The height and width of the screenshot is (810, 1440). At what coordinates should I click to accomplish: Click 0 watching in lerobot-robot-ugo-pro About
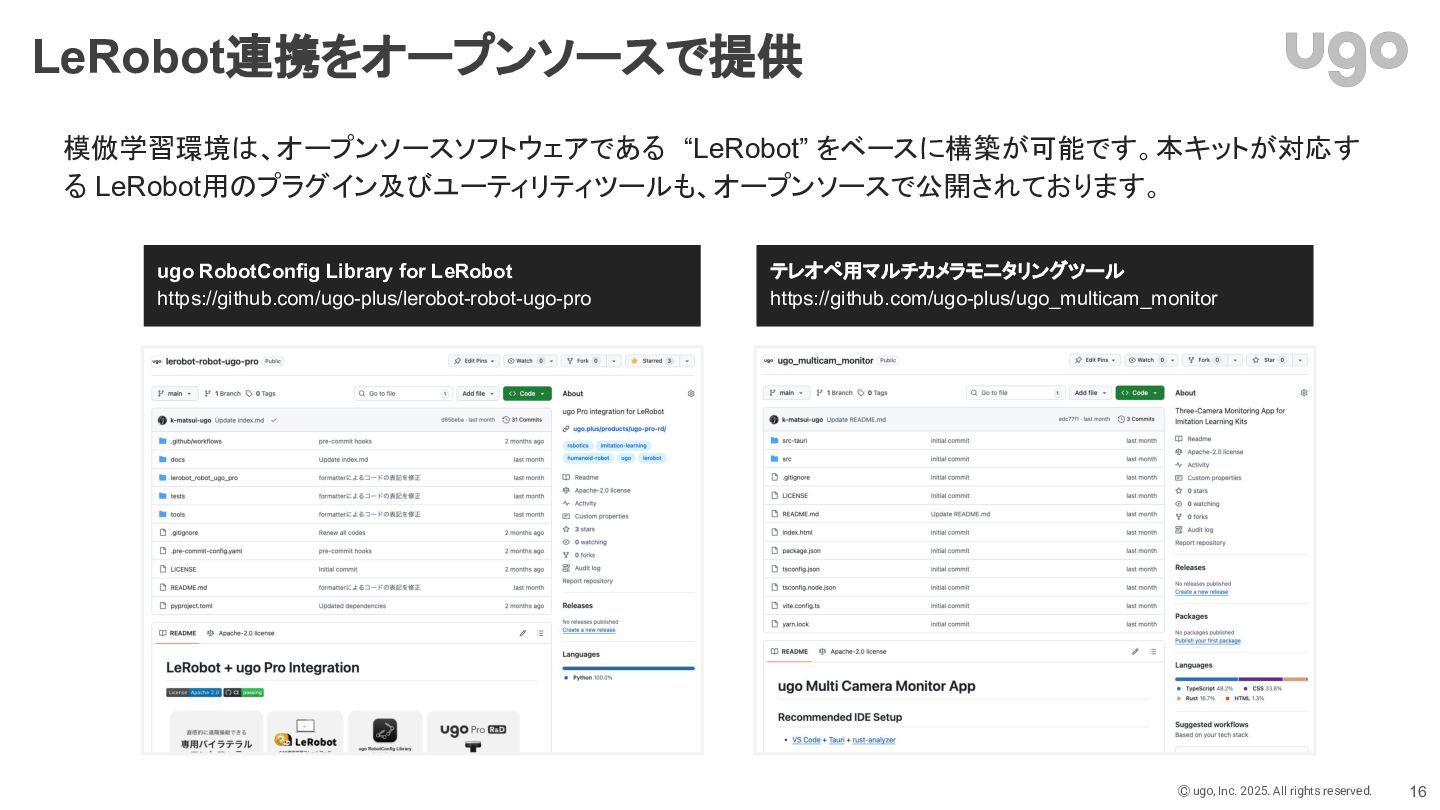point(585,542)
